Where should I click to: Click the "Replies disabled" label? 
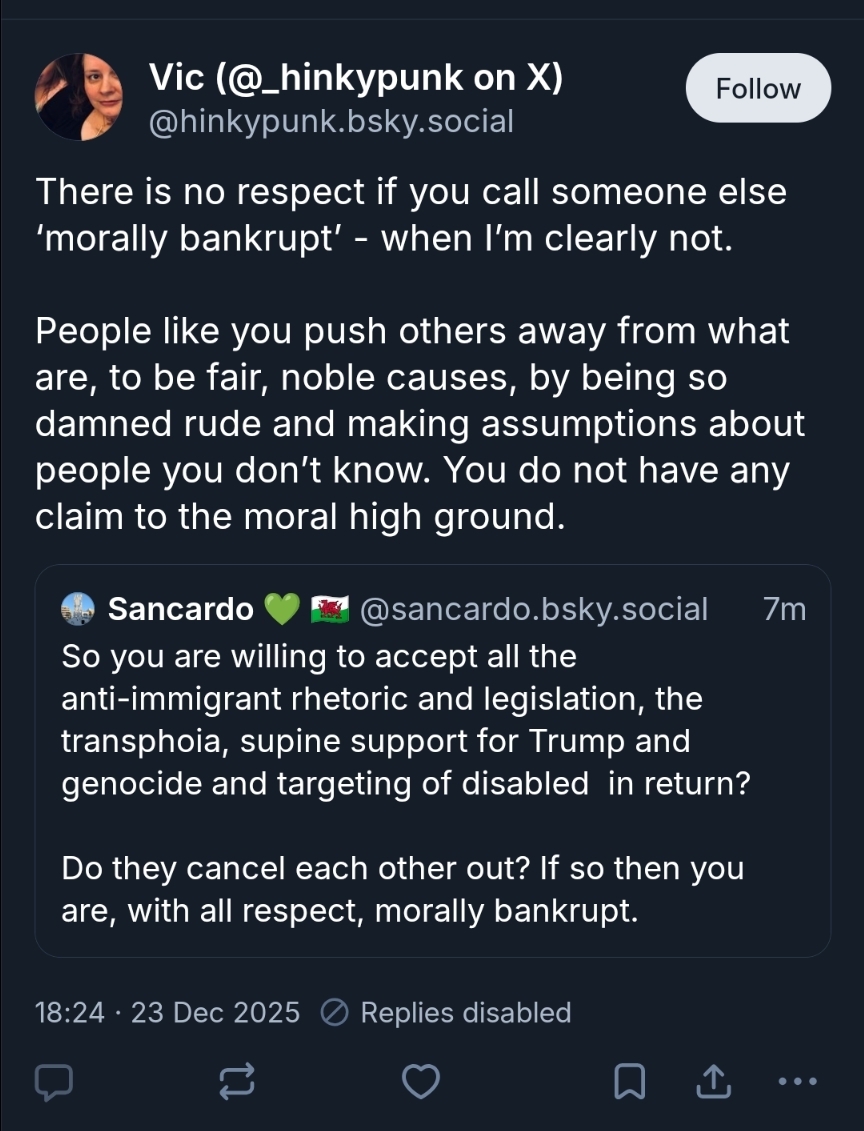coord(465,1012)
